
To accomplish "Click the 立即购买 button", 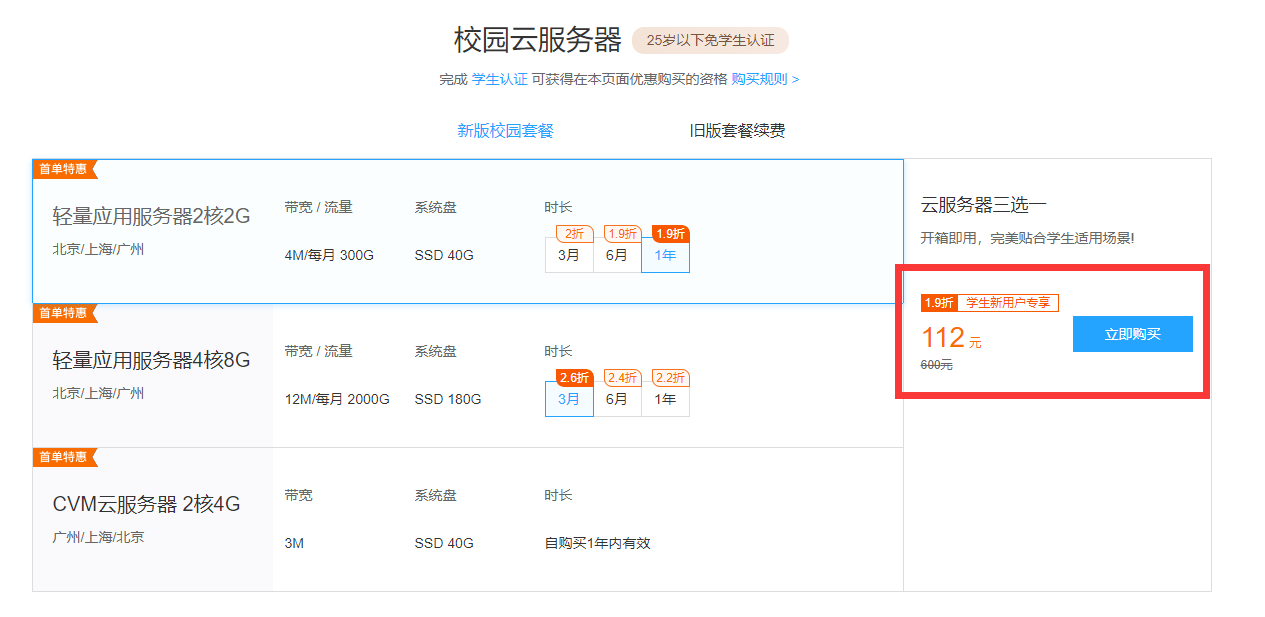I will tap(1132, 334).
